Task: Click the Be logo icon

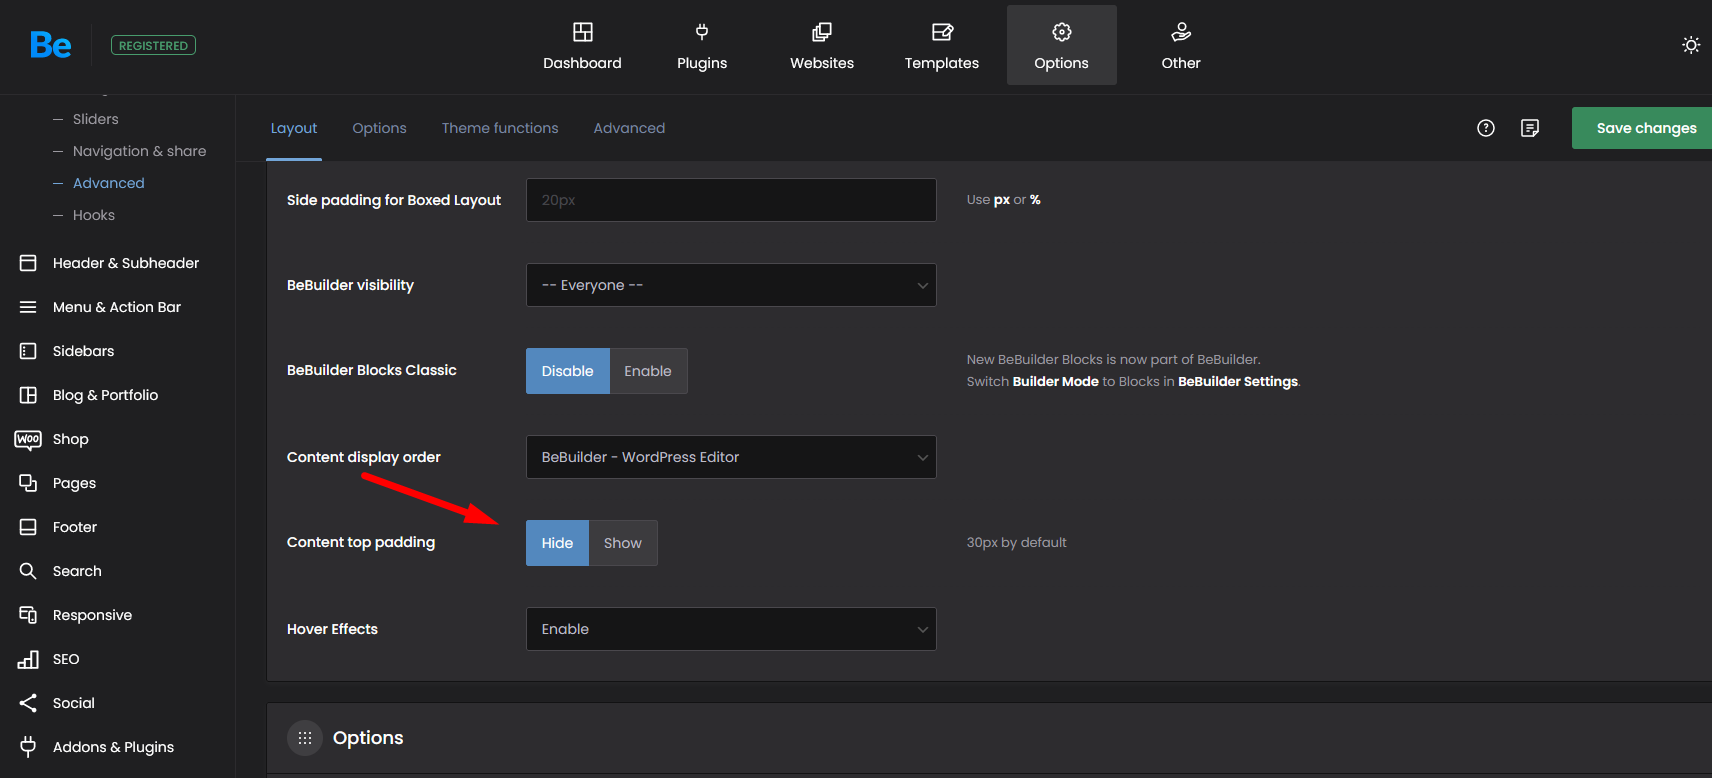Action: click(50, 45)
